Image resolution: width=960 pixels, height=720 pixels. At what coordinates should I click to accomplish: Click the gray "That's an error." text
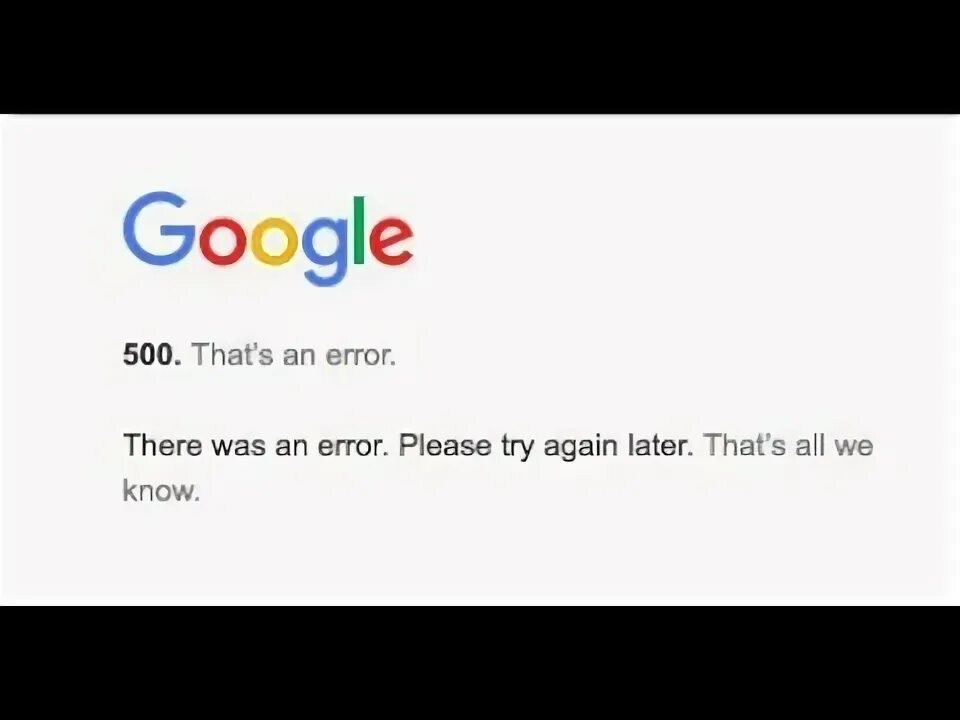coord(293,354)
